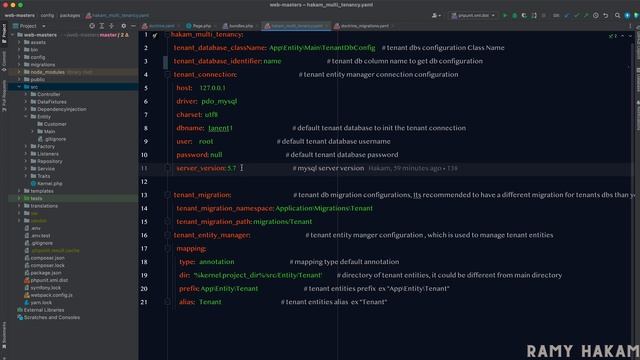Open Project panel settings gear
The height and width of the screenshot is (360, 640).
(x=124, y=26)
